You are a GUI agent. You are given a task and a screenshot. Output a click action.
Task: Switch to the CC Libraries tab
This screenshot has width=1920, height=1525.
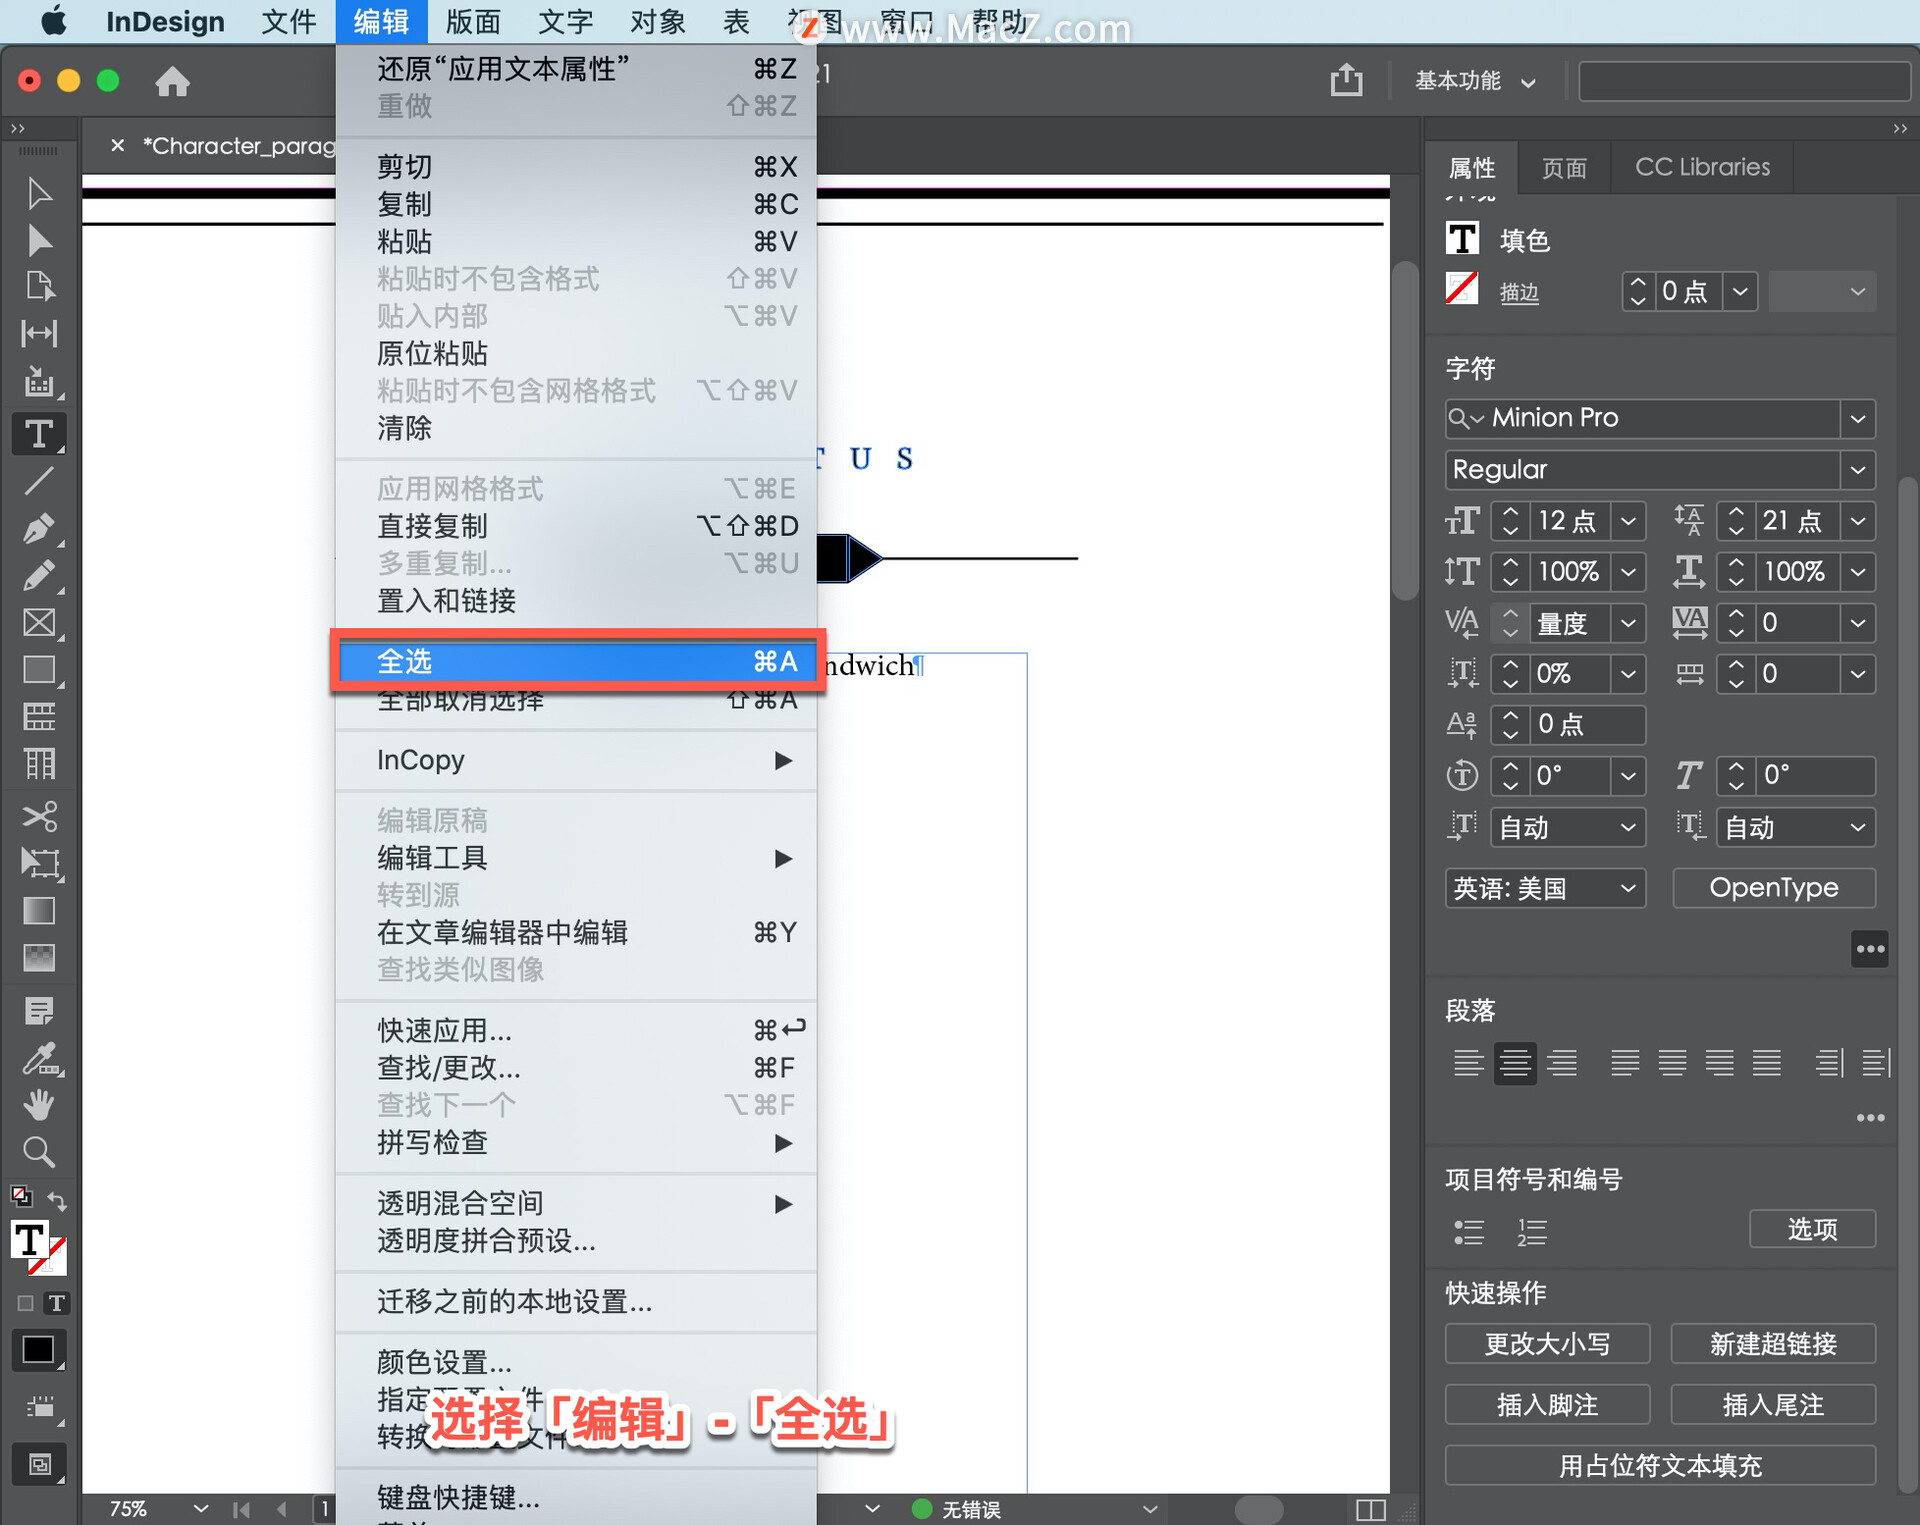coord(1702,167)
